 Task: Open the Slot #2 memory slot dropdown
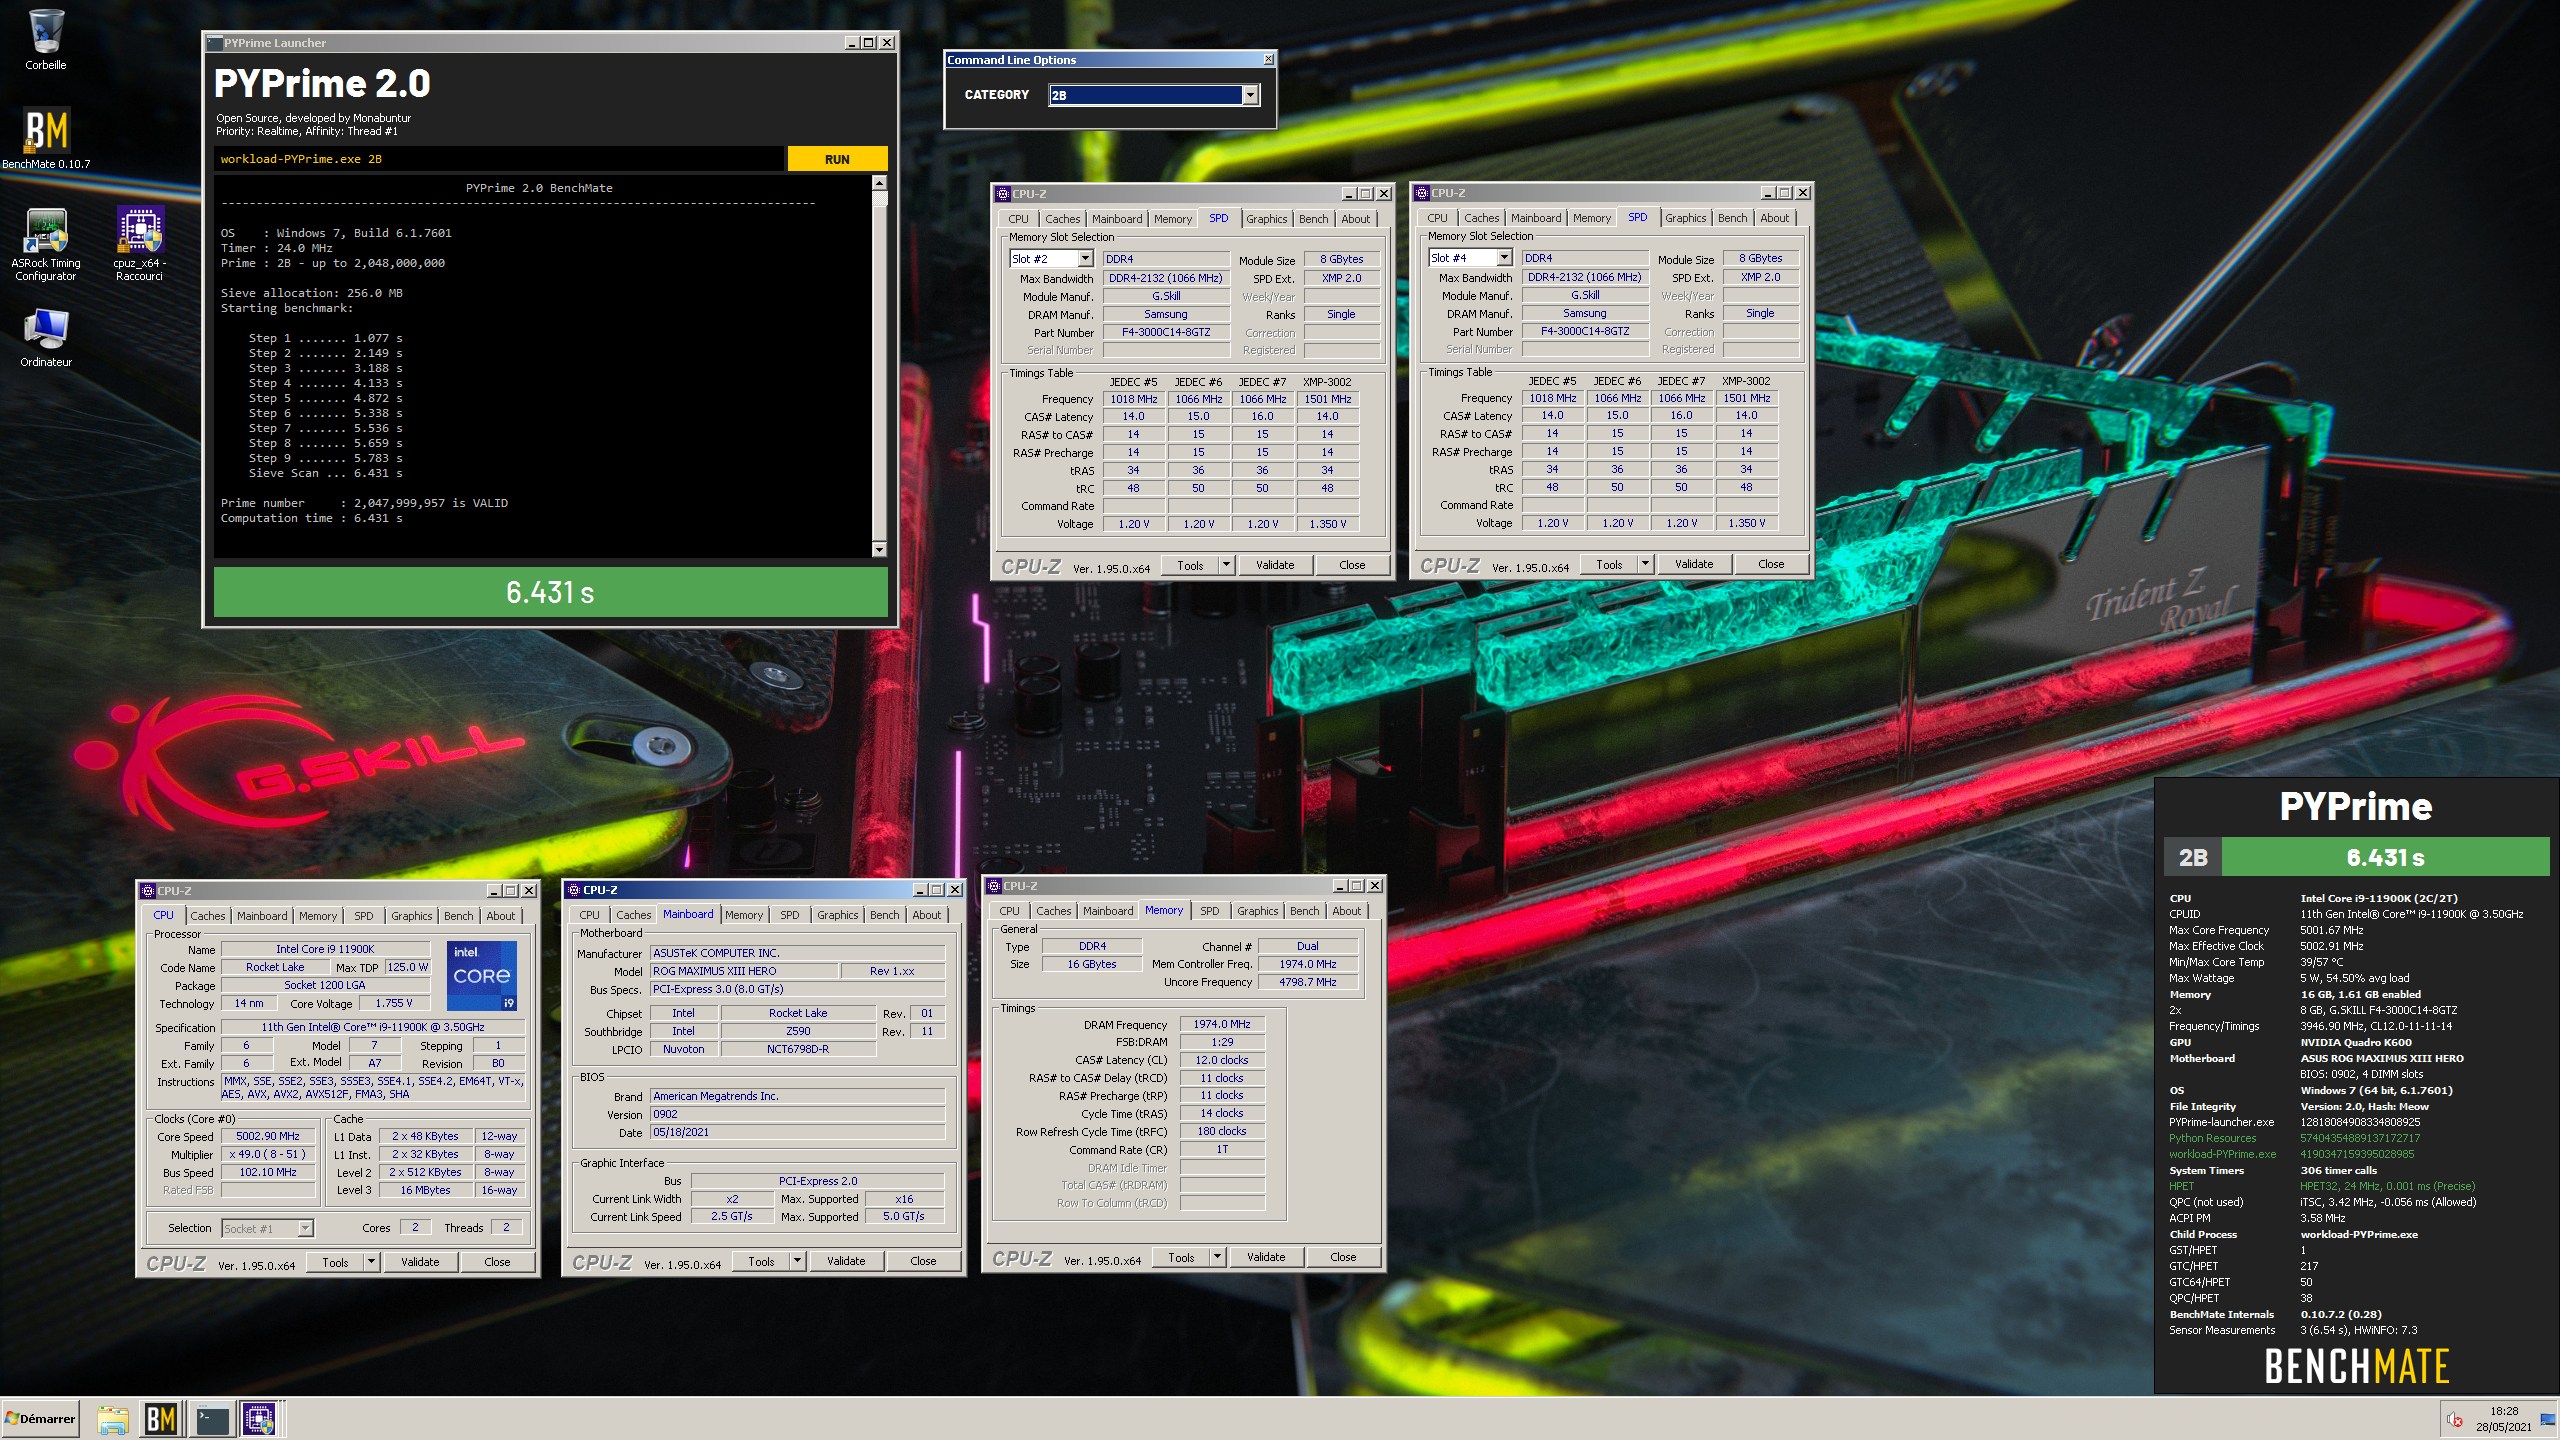click(1085, 259)
